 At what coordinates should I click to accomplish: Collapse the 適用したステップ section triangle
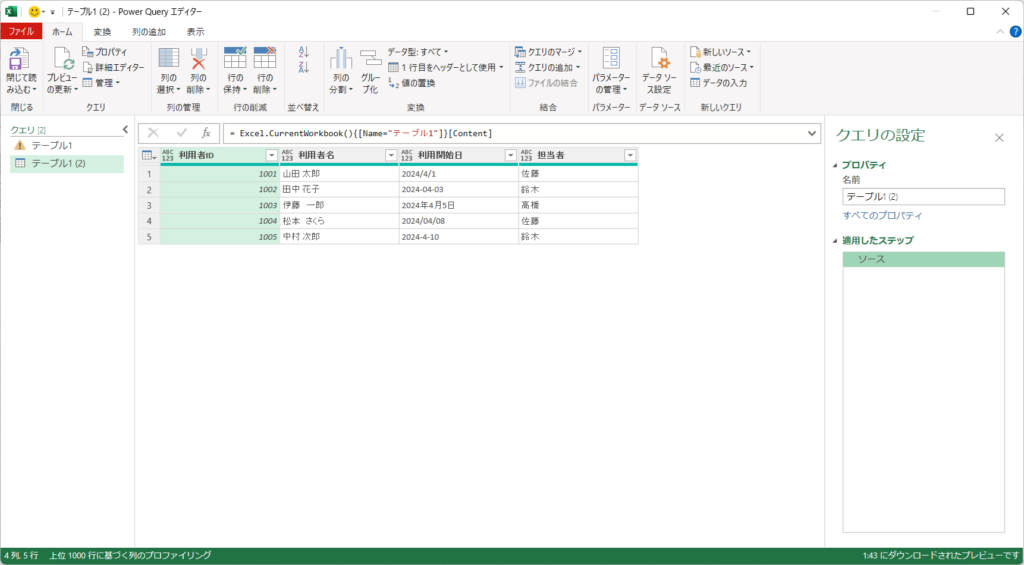click(835, 240)
